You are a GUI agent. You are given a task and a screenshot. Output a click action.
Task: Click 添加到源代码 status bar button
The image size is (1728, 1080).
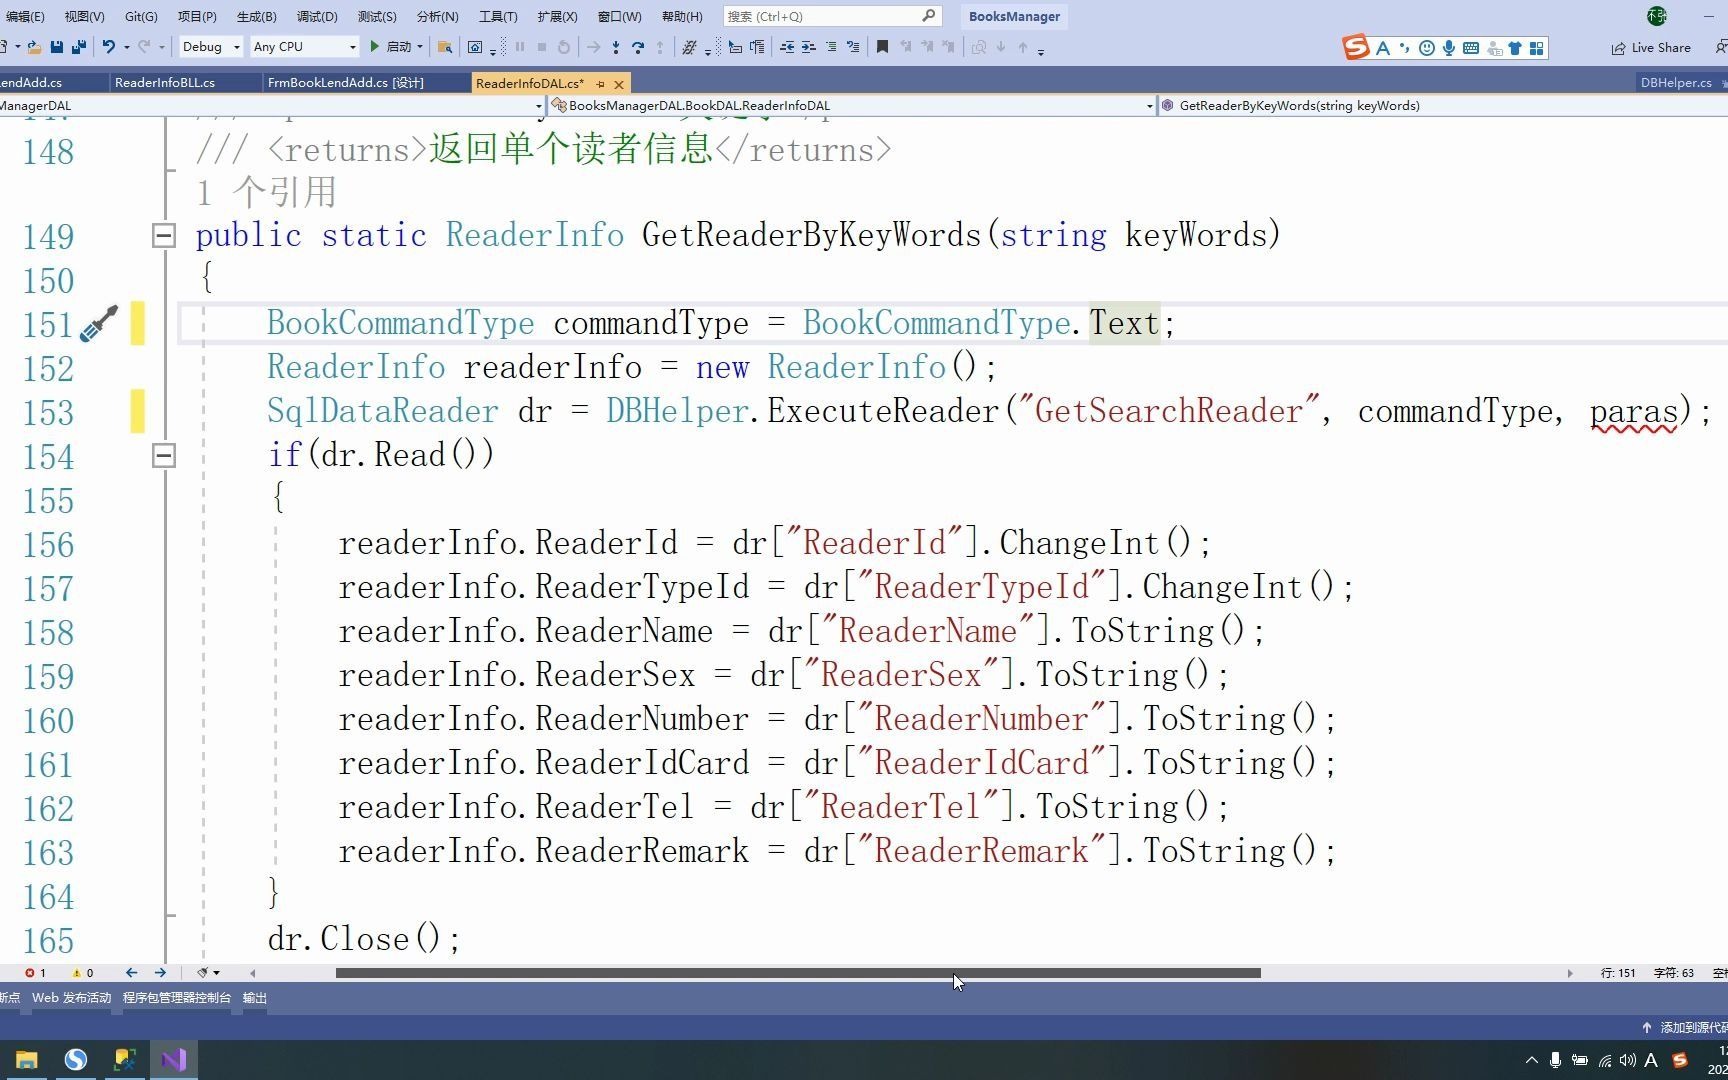click(1685, 1027)
